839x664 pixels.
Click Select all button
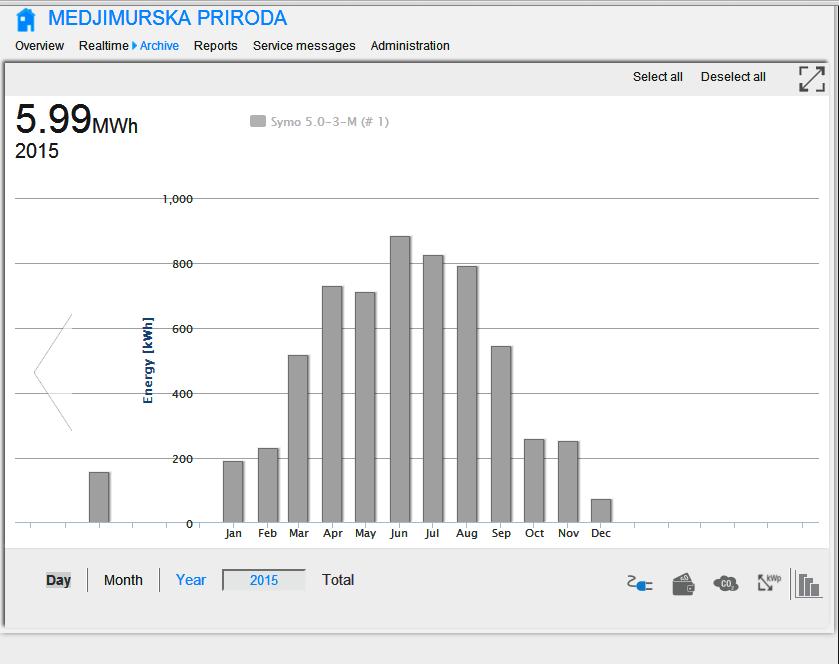657,77
